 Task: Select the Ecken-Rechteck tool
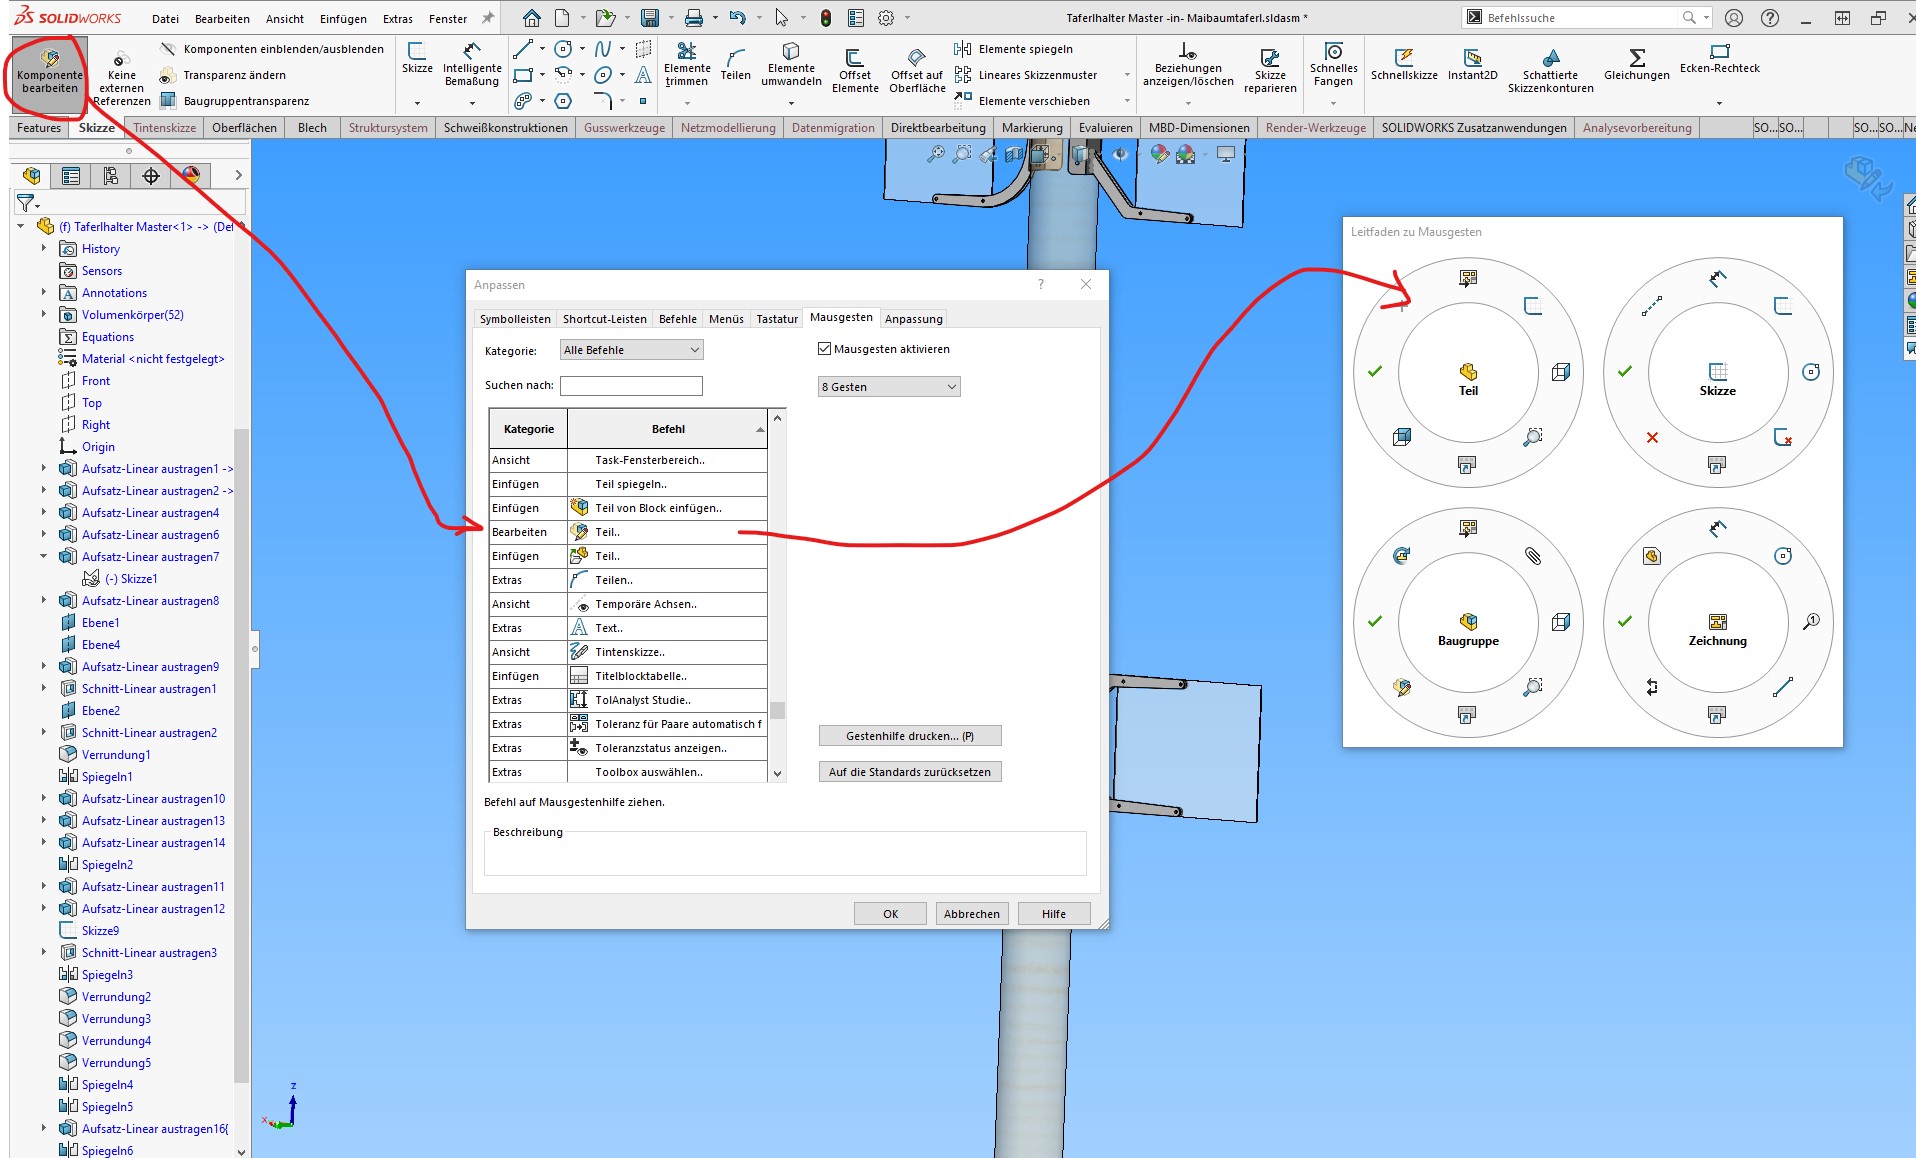(1720, 59)
